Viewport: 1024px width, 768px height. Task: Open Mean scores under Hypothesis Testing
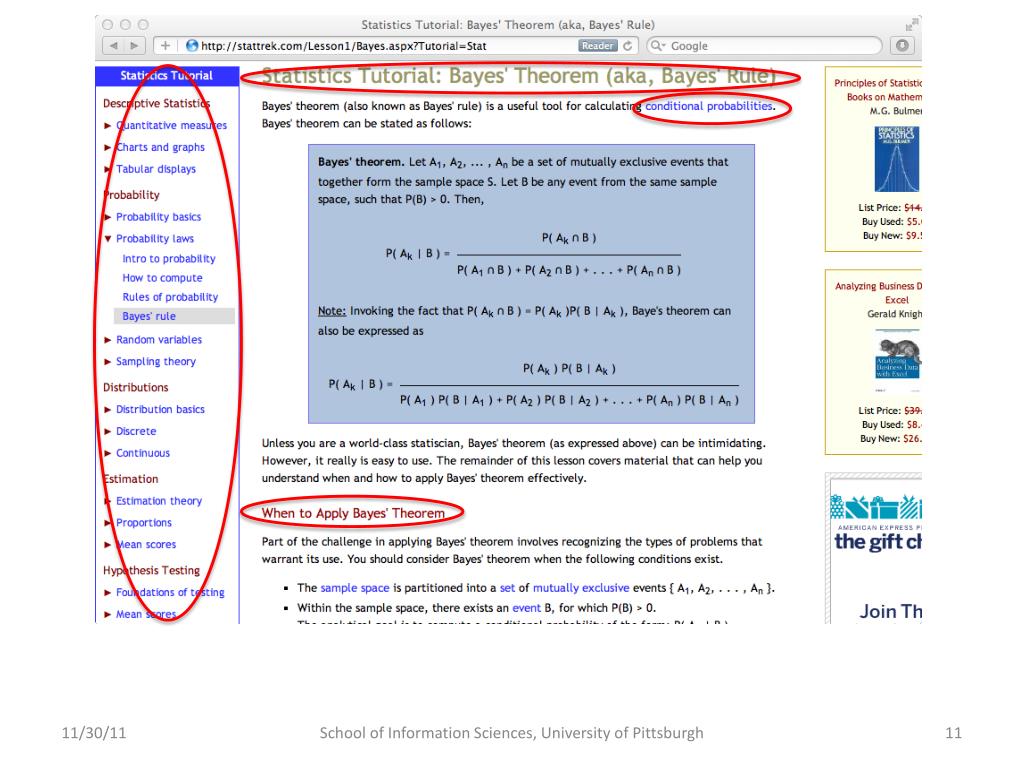146,614
